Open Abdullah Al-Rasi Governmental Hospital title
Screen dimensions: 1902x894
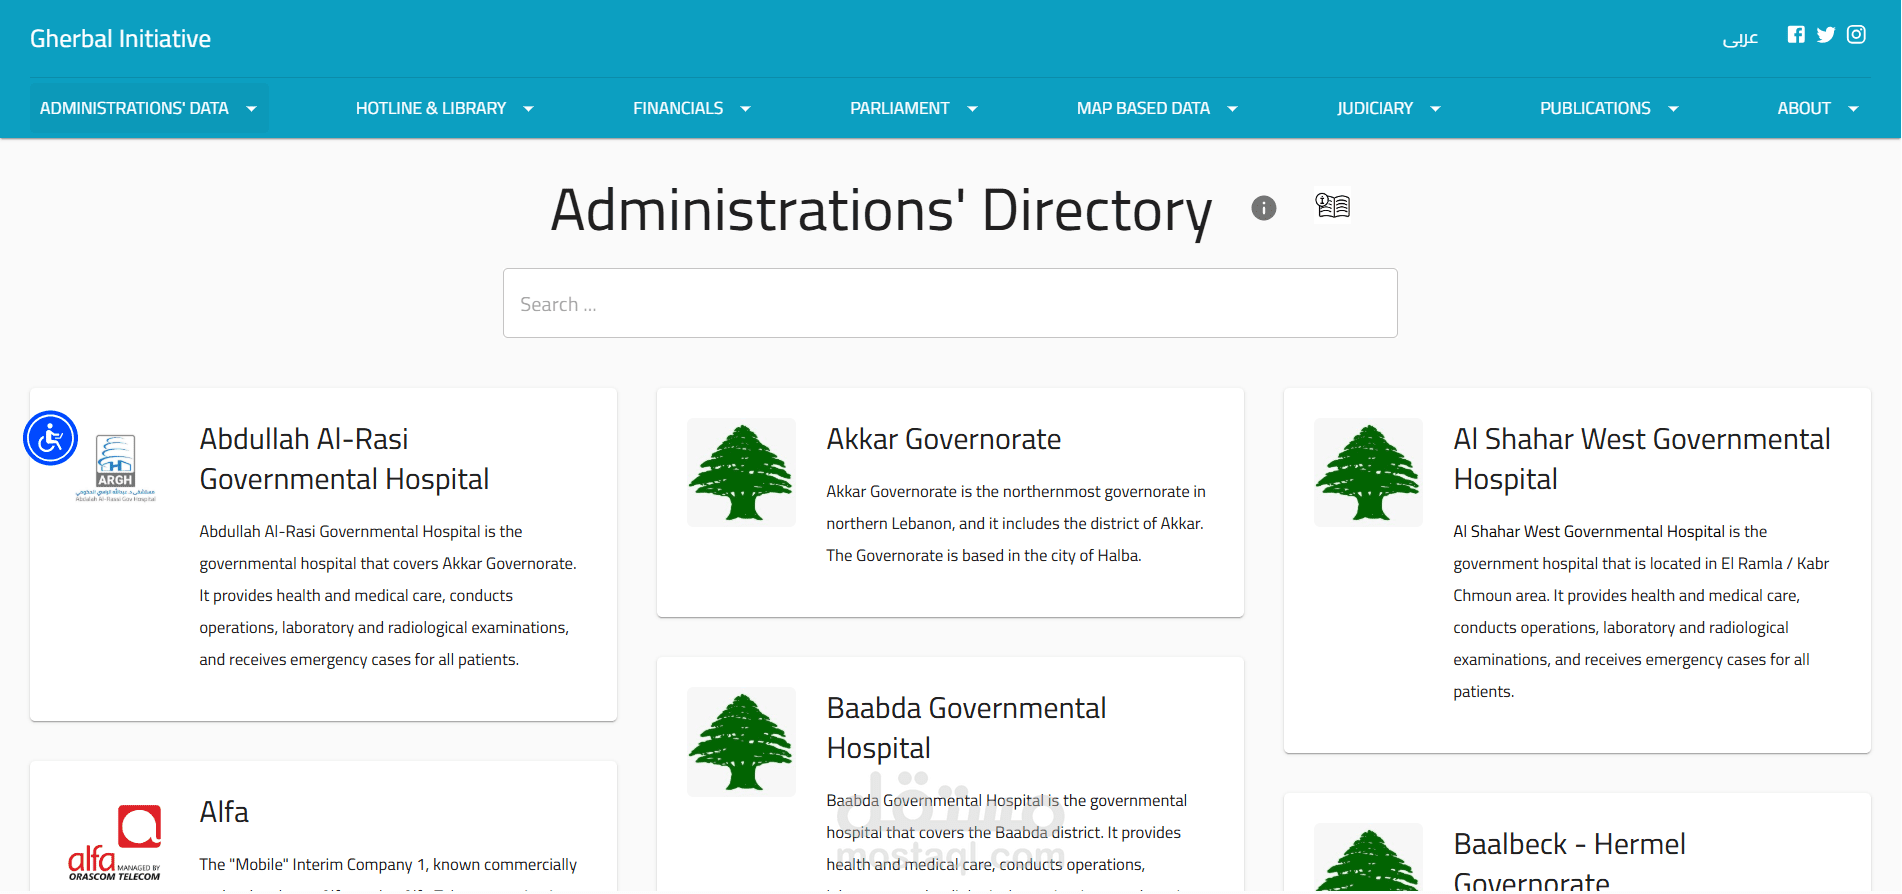tap(344, 459)
